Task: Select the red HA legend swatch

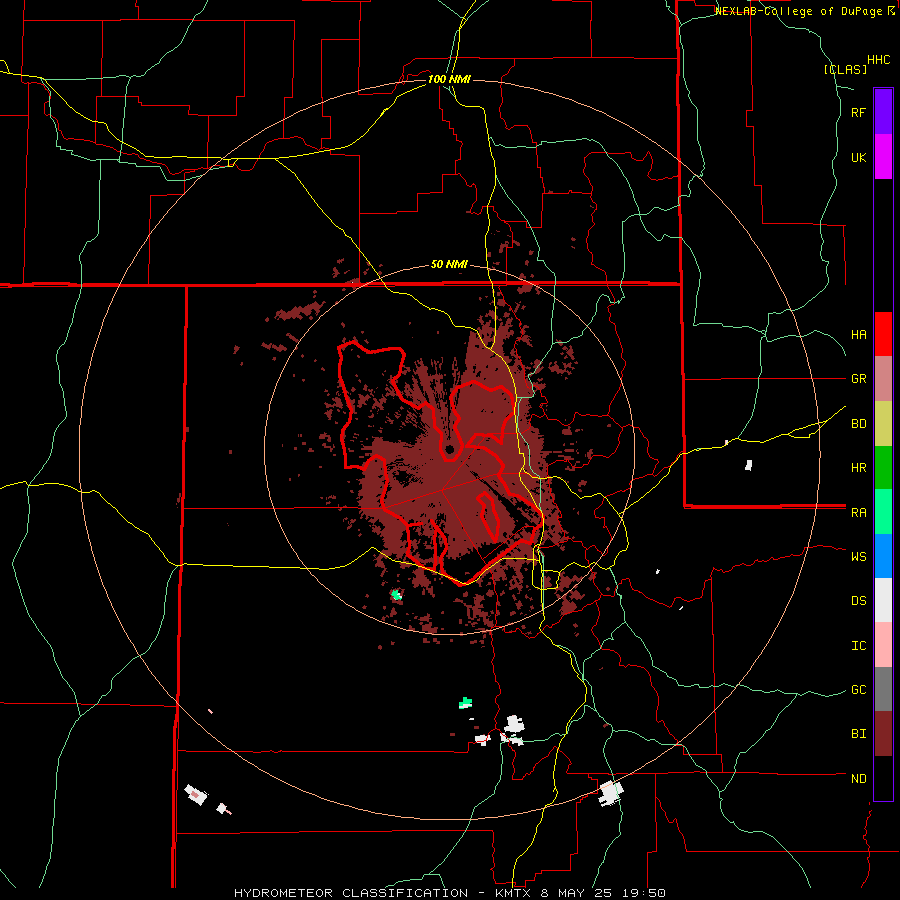Action: click(883, 334)
